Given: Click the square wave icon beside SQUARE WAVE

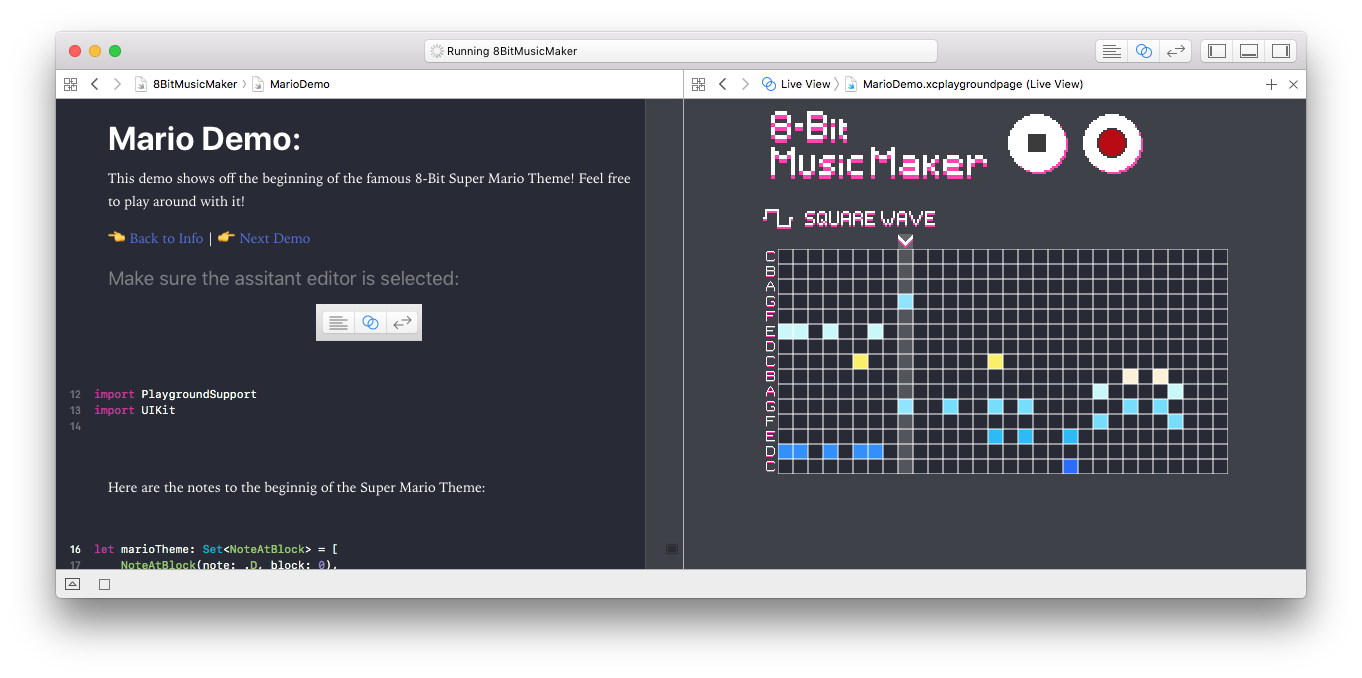Looking at the screenshot, I should 777,218.
